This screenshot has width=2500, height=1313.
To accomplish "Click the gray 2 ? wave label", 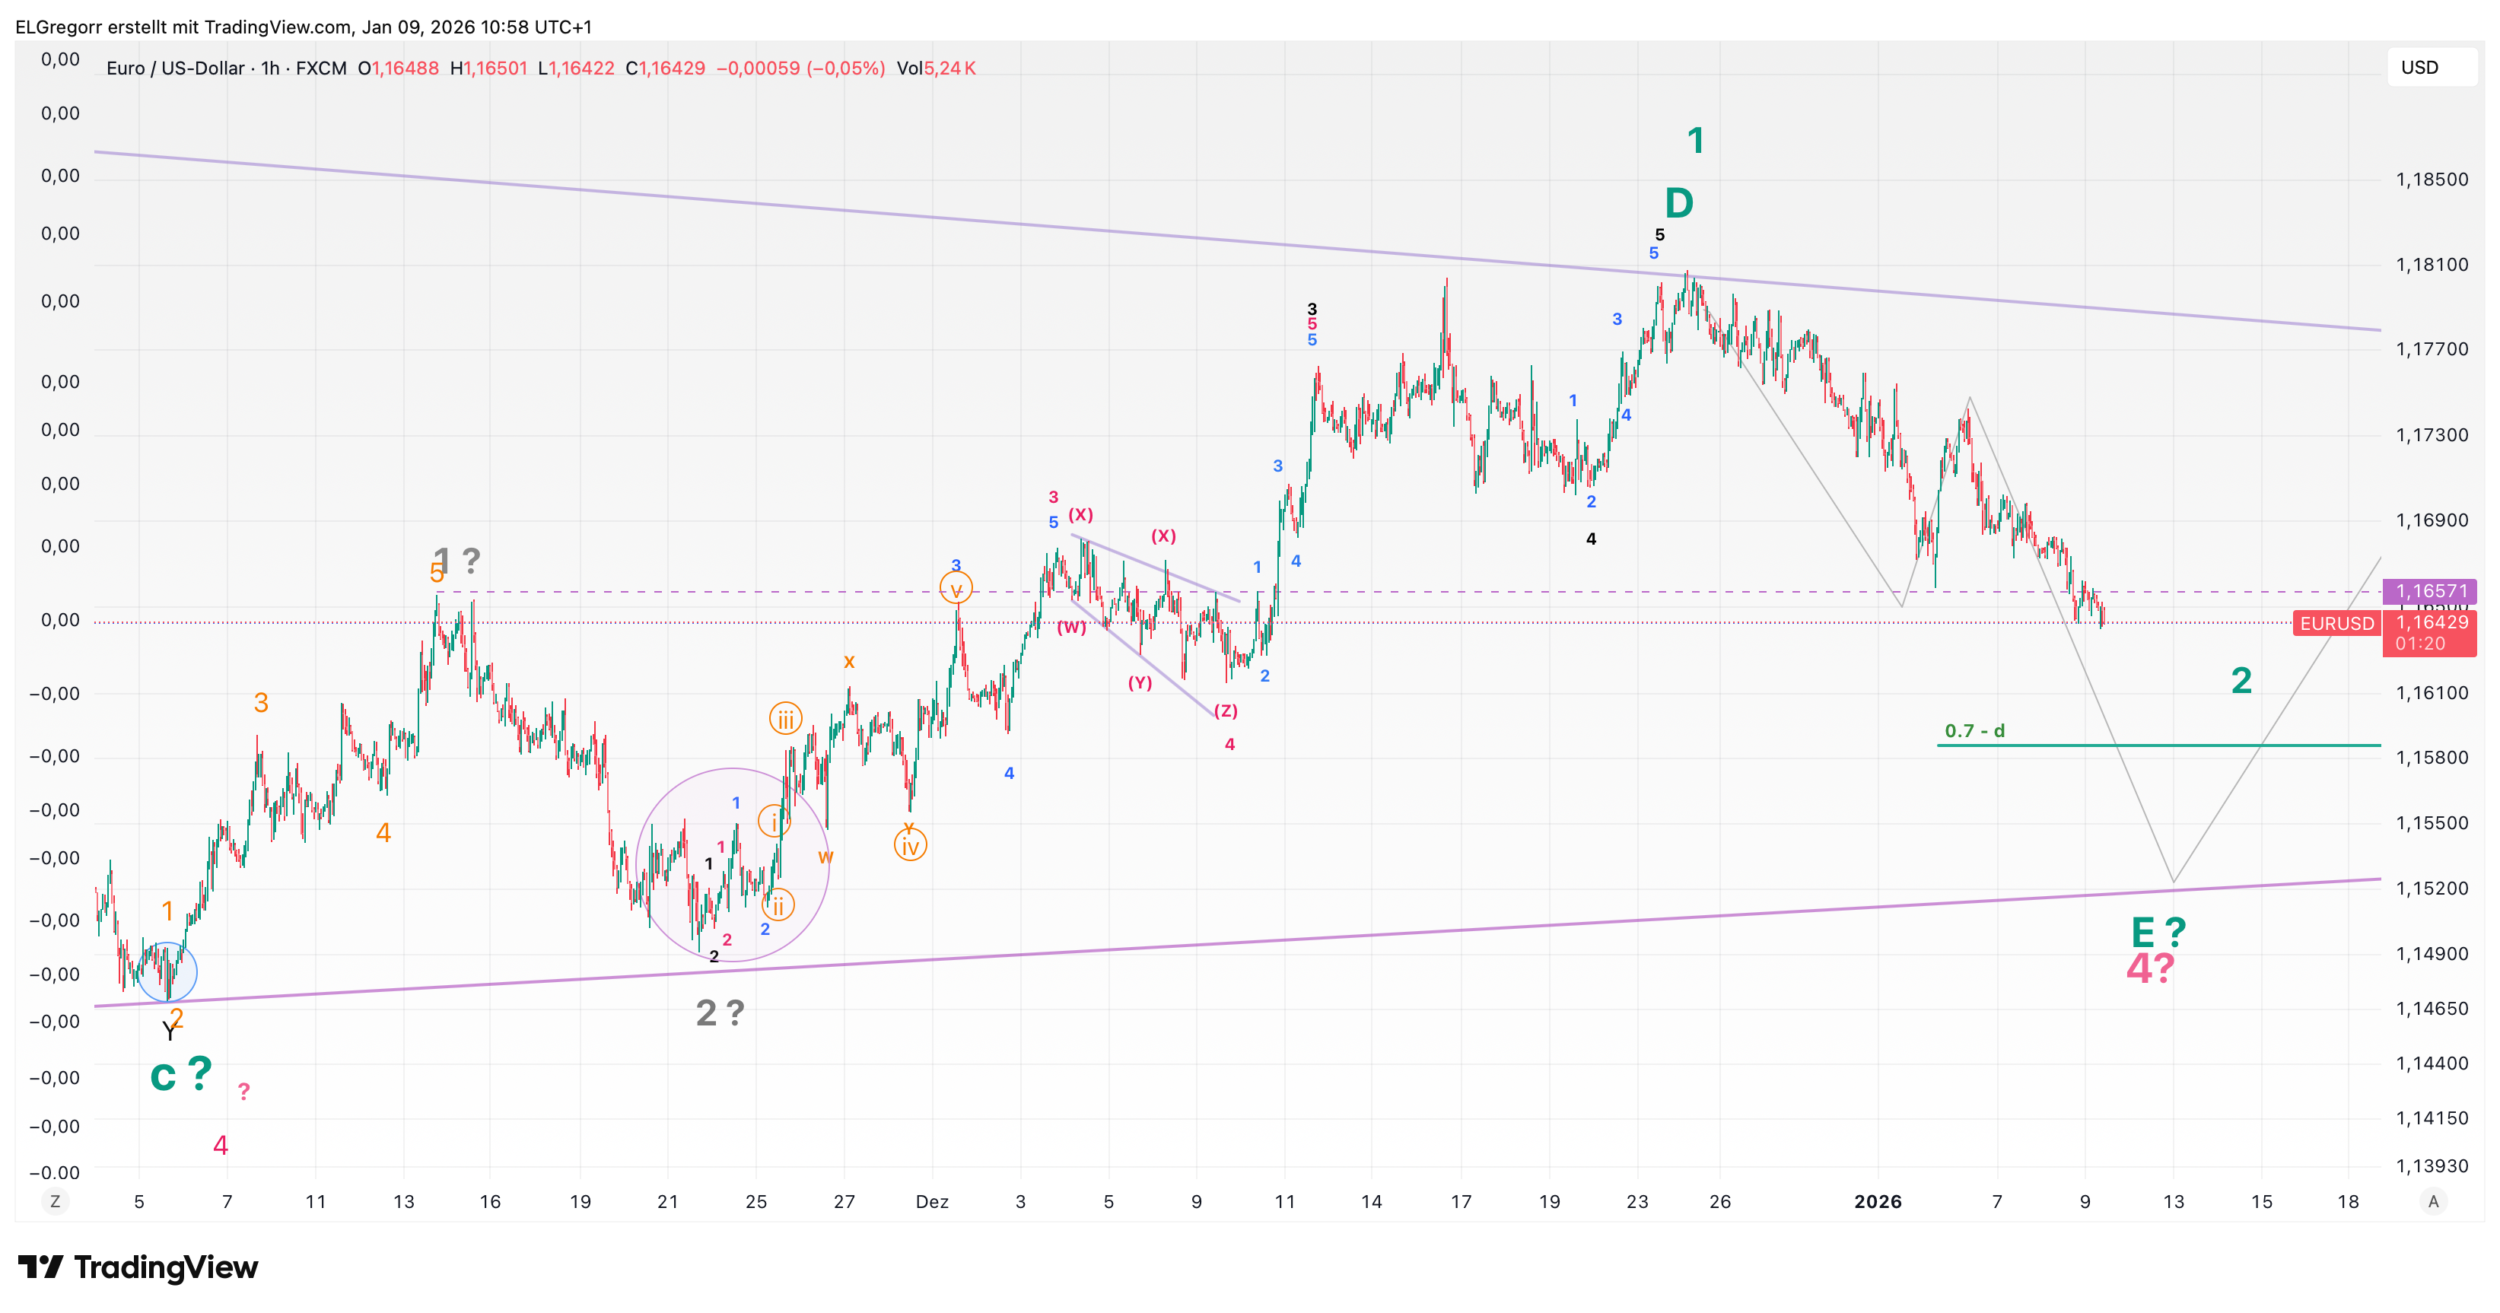I will [720, 1013].
